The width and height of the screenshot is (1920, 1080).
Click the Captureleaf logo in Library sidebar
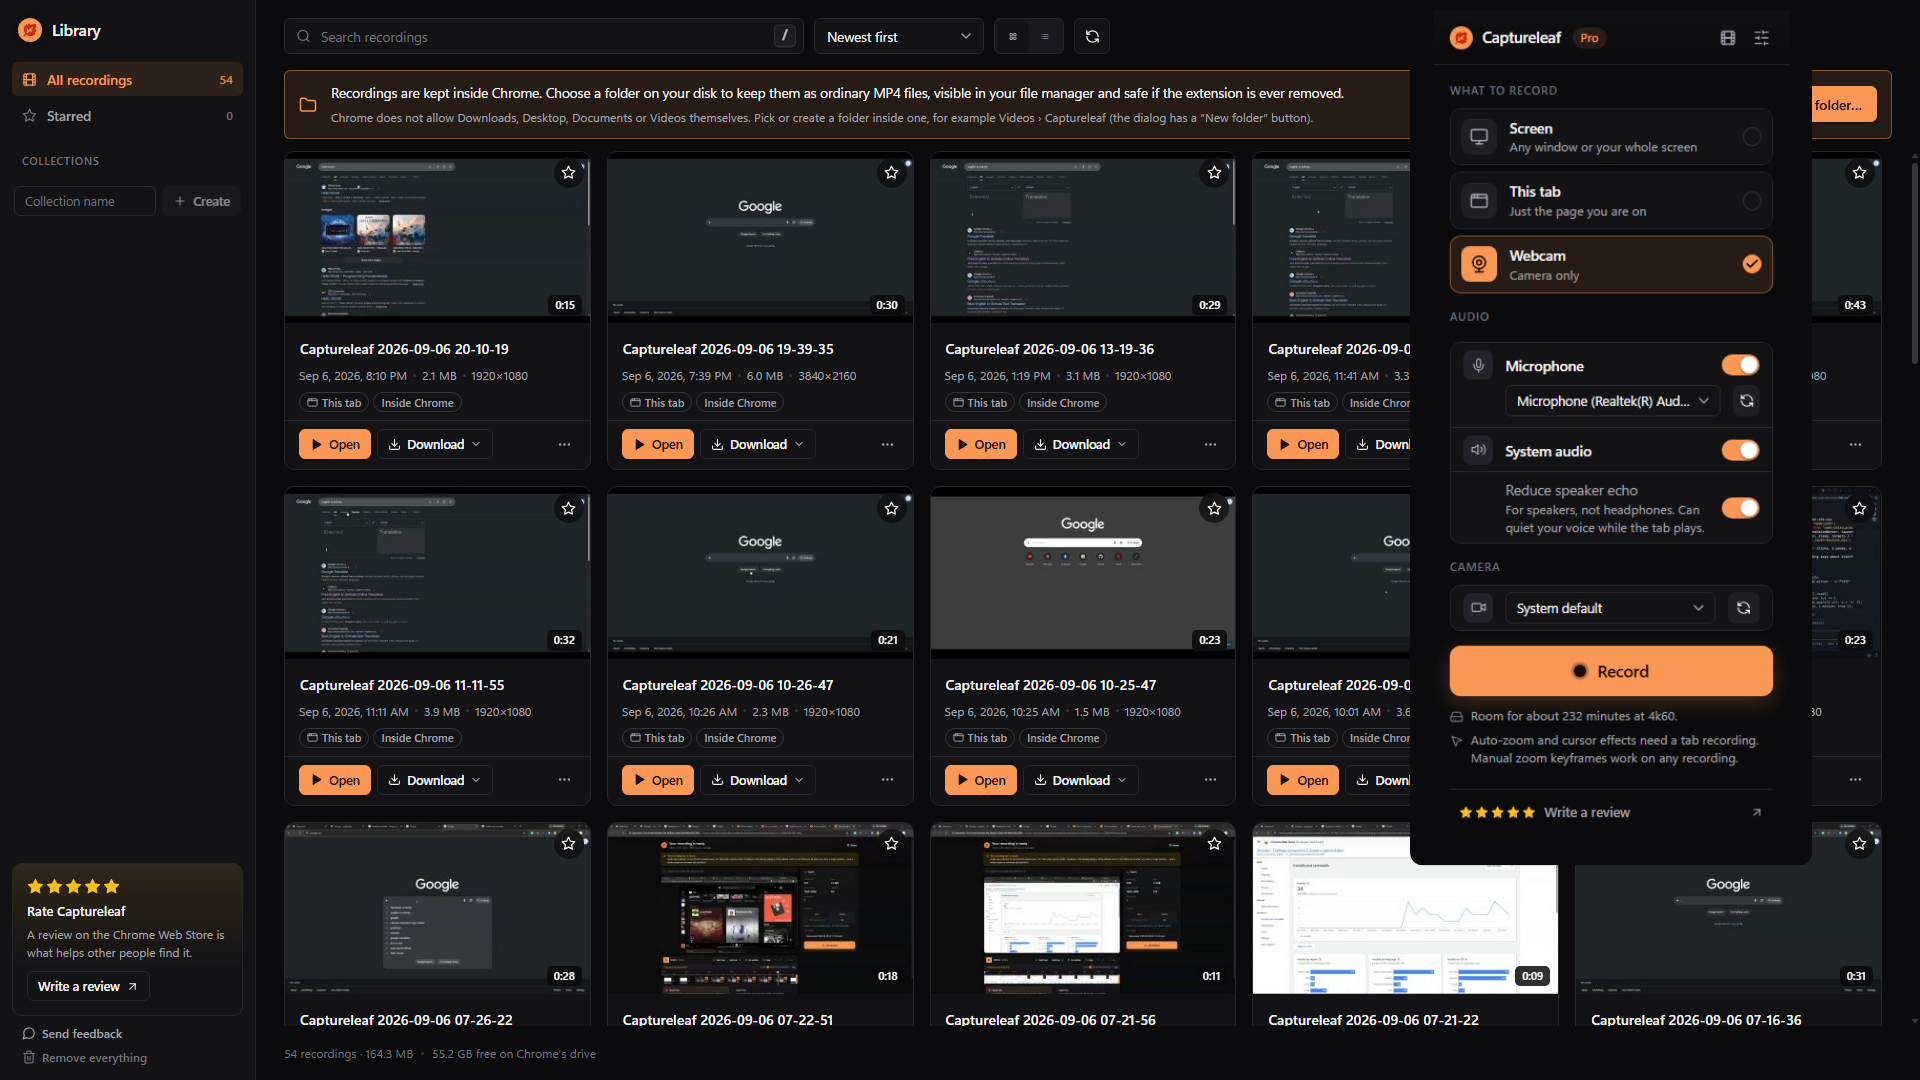coord(30,30)
